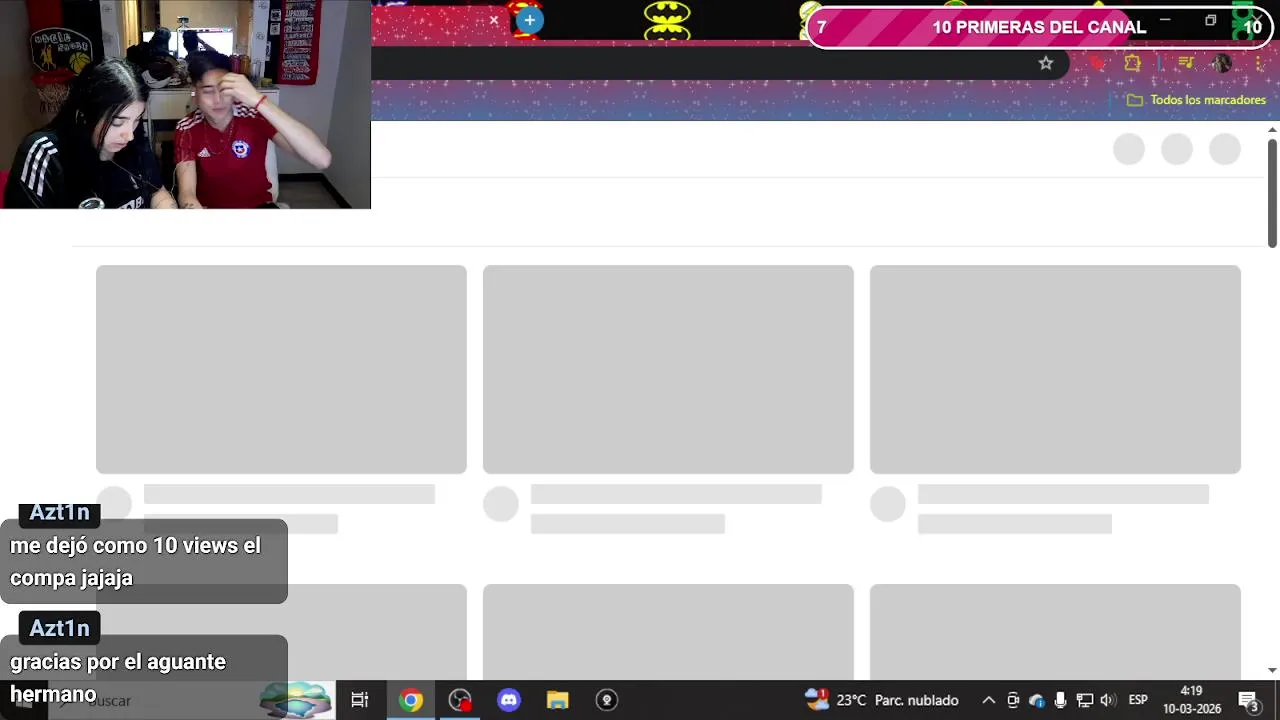Click the Meet Now tray icon
Screen dimensions: 1280x720
(1013, 700)
